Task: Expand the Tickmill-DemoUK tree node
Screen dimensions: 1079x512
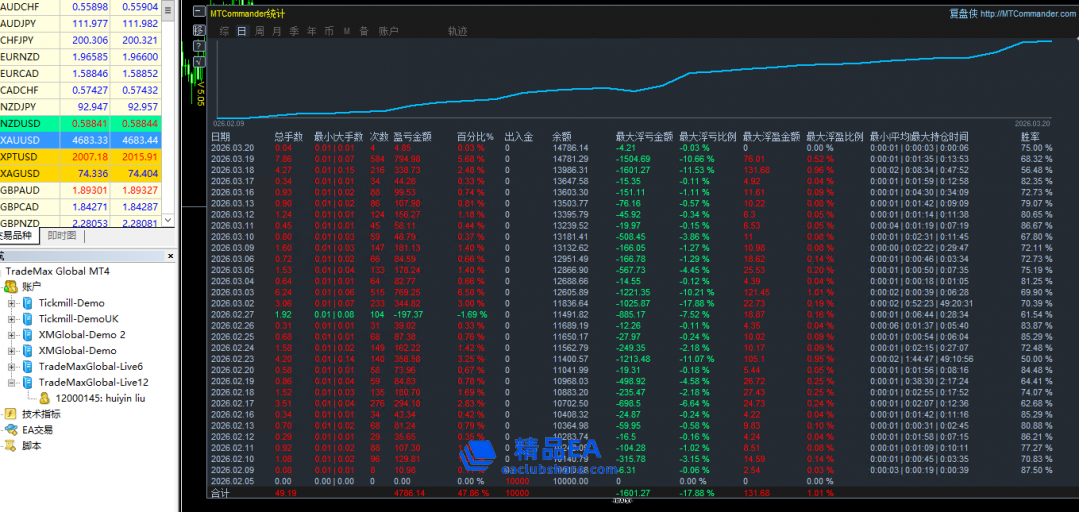Action: click(11, 318)
